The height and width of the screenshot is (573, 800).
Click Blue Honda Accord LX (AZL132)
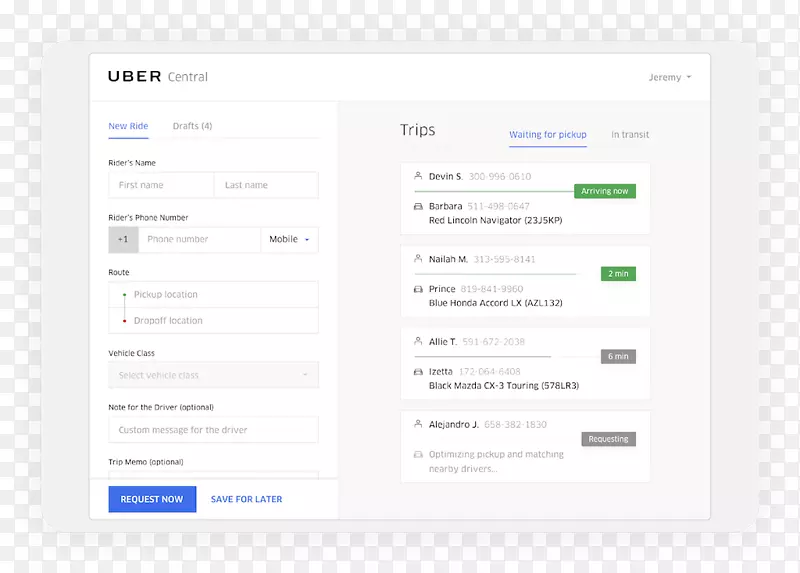495,303
